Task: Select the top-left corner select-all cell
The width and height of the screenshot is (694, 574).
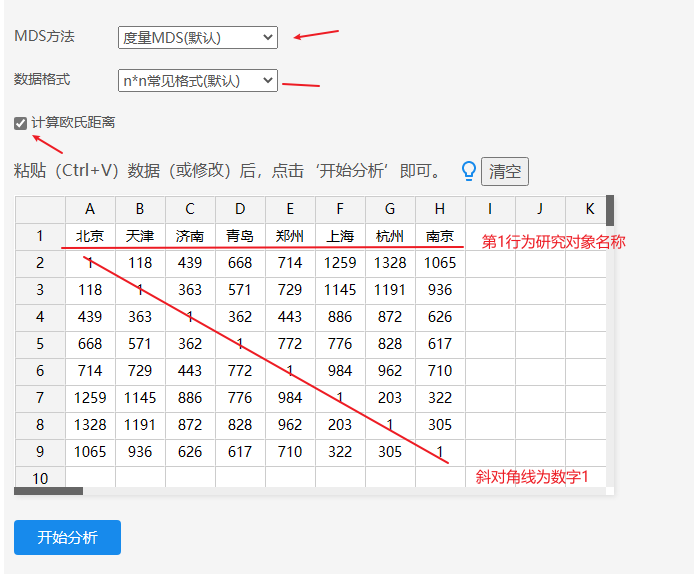Action: 40,209
